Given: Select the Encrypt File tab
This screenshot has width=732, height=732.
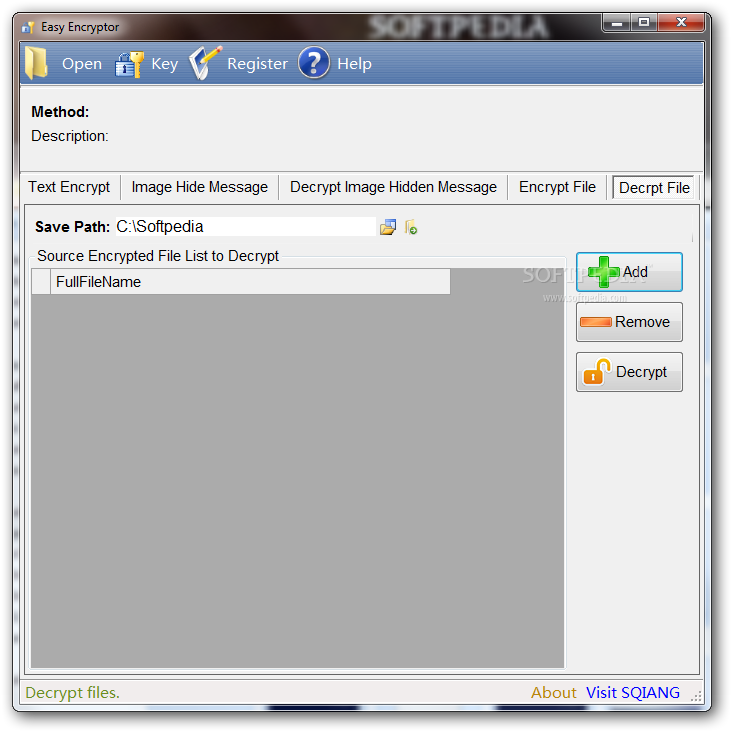Looking at the screenshot, I should click(x=557, y=187).
